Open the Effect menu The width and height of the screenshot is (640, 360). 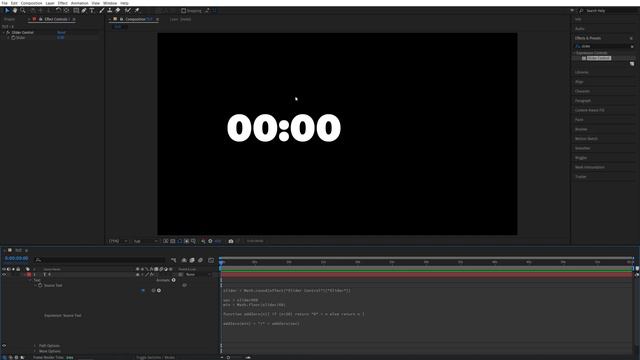(62, 3)
